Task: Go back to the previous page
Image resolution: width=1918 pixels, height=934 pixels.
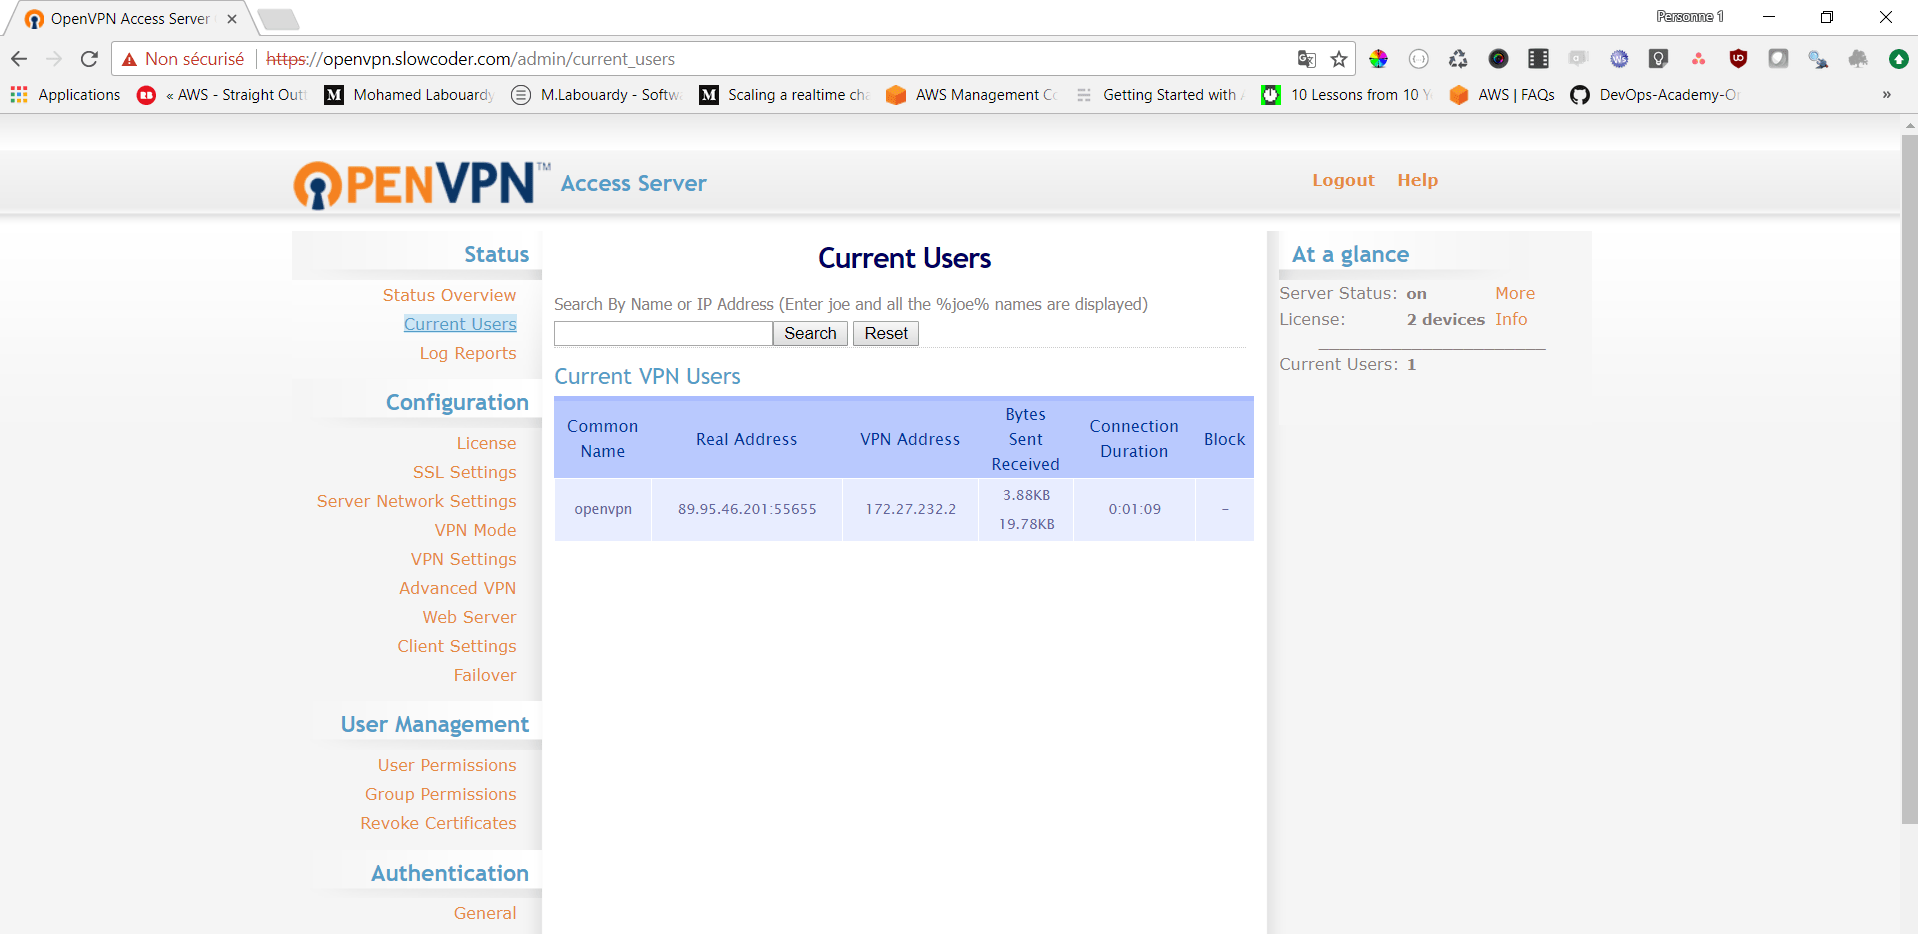Action: tap(19, 59)
